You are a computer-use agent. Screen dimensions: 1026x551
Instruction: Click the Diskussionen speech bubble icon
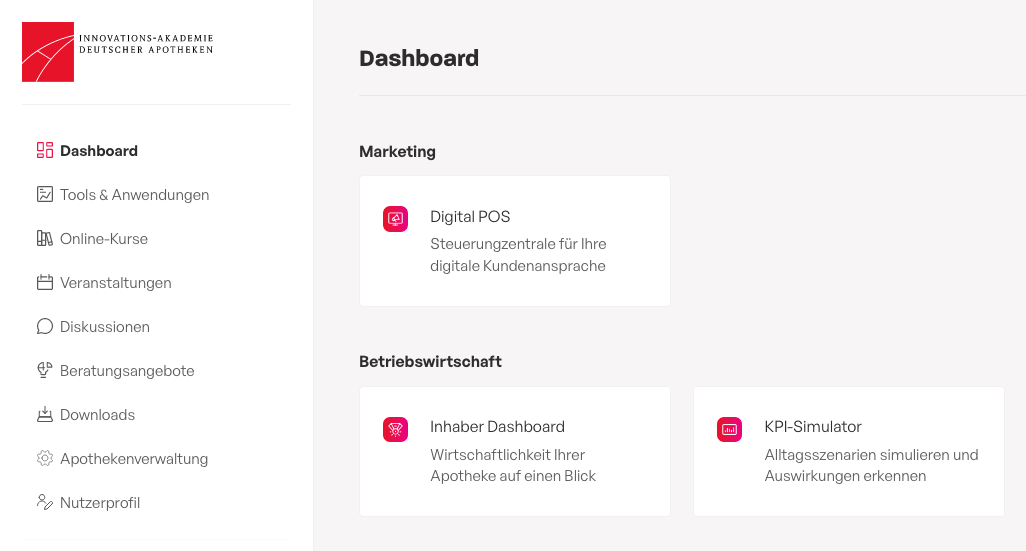click(x=44, y=327)
